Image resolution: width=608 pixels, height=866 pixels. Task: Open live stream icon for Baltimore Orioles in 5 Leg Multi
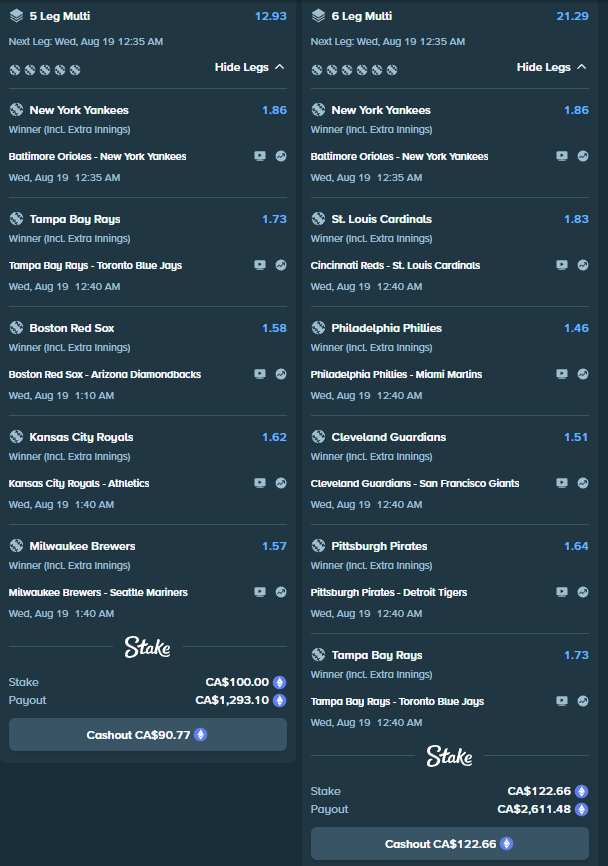[x=260, y=156]
